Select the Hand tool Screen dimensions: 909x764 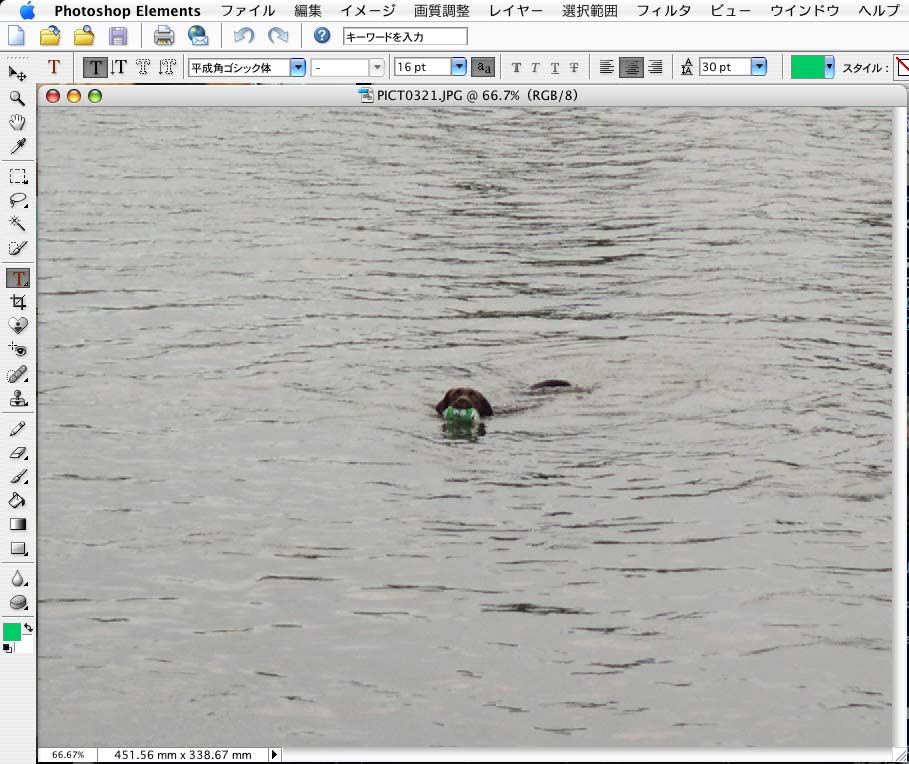click(17, 122)
